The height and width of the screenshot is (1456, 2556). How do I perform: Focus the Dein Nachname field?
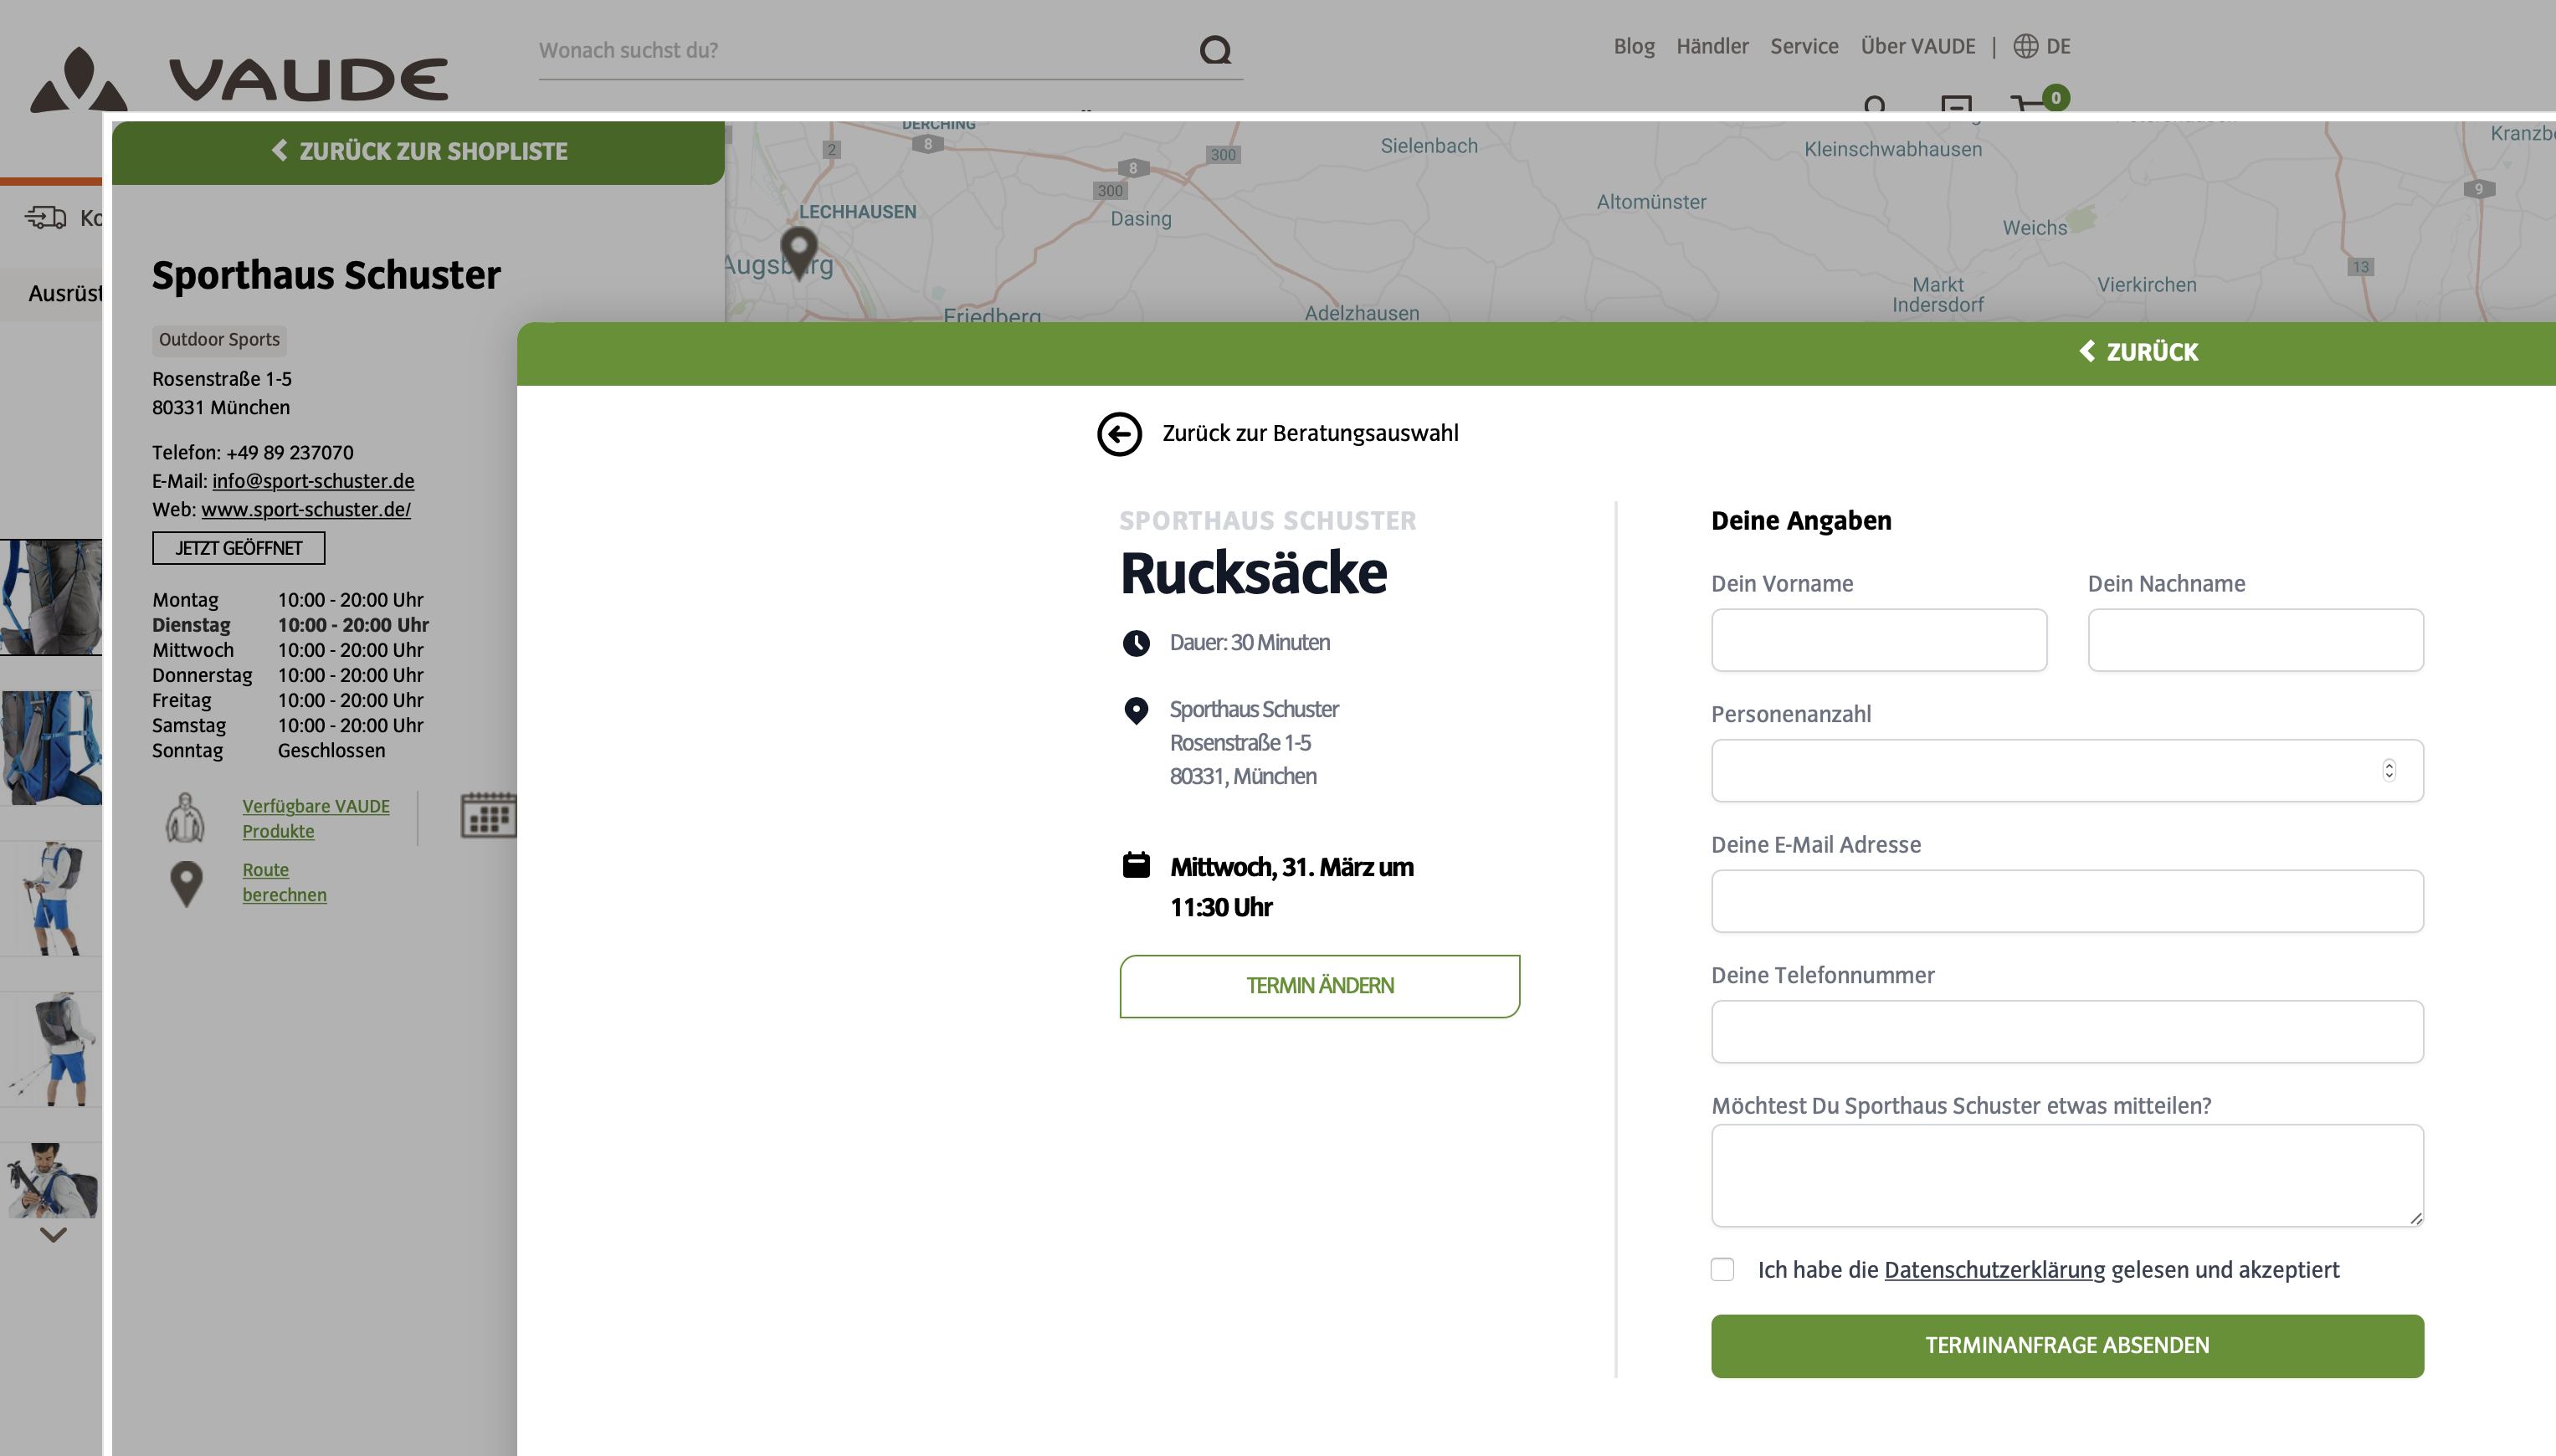click(x=2255, y=640)
